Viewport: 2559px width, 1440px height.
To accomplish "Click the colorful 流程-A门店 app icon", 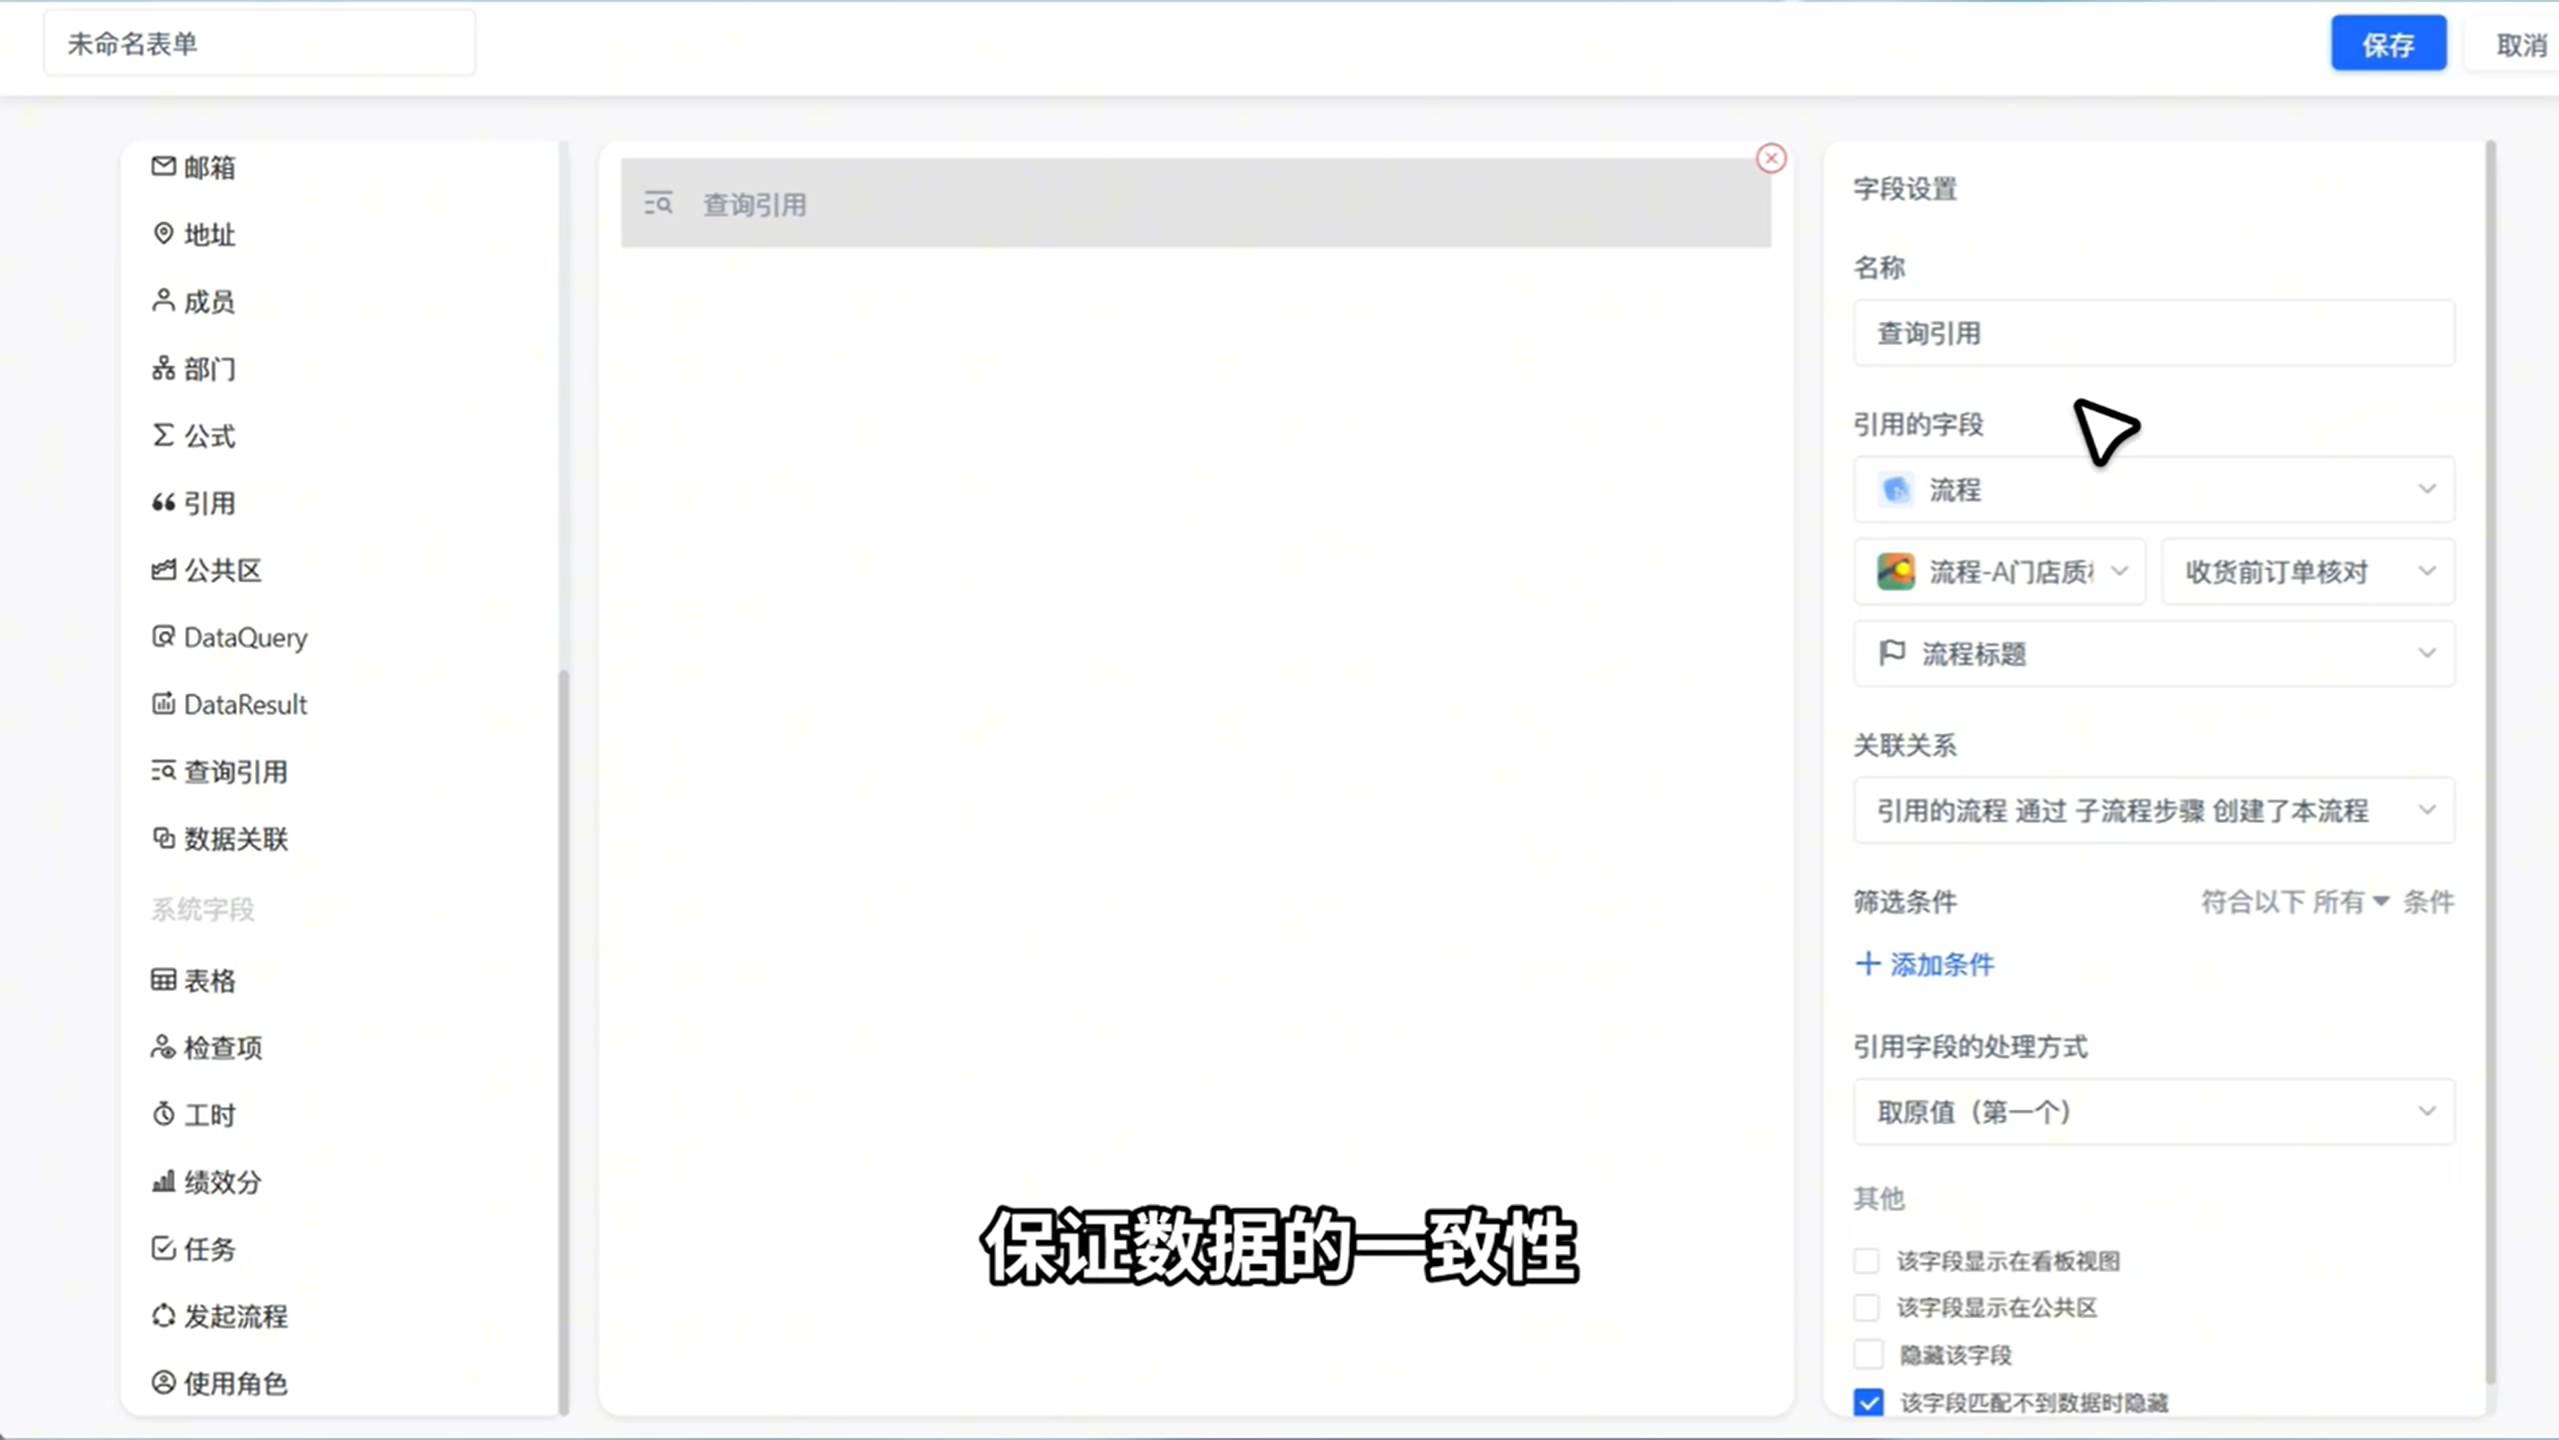I will tap(1895, 571).
